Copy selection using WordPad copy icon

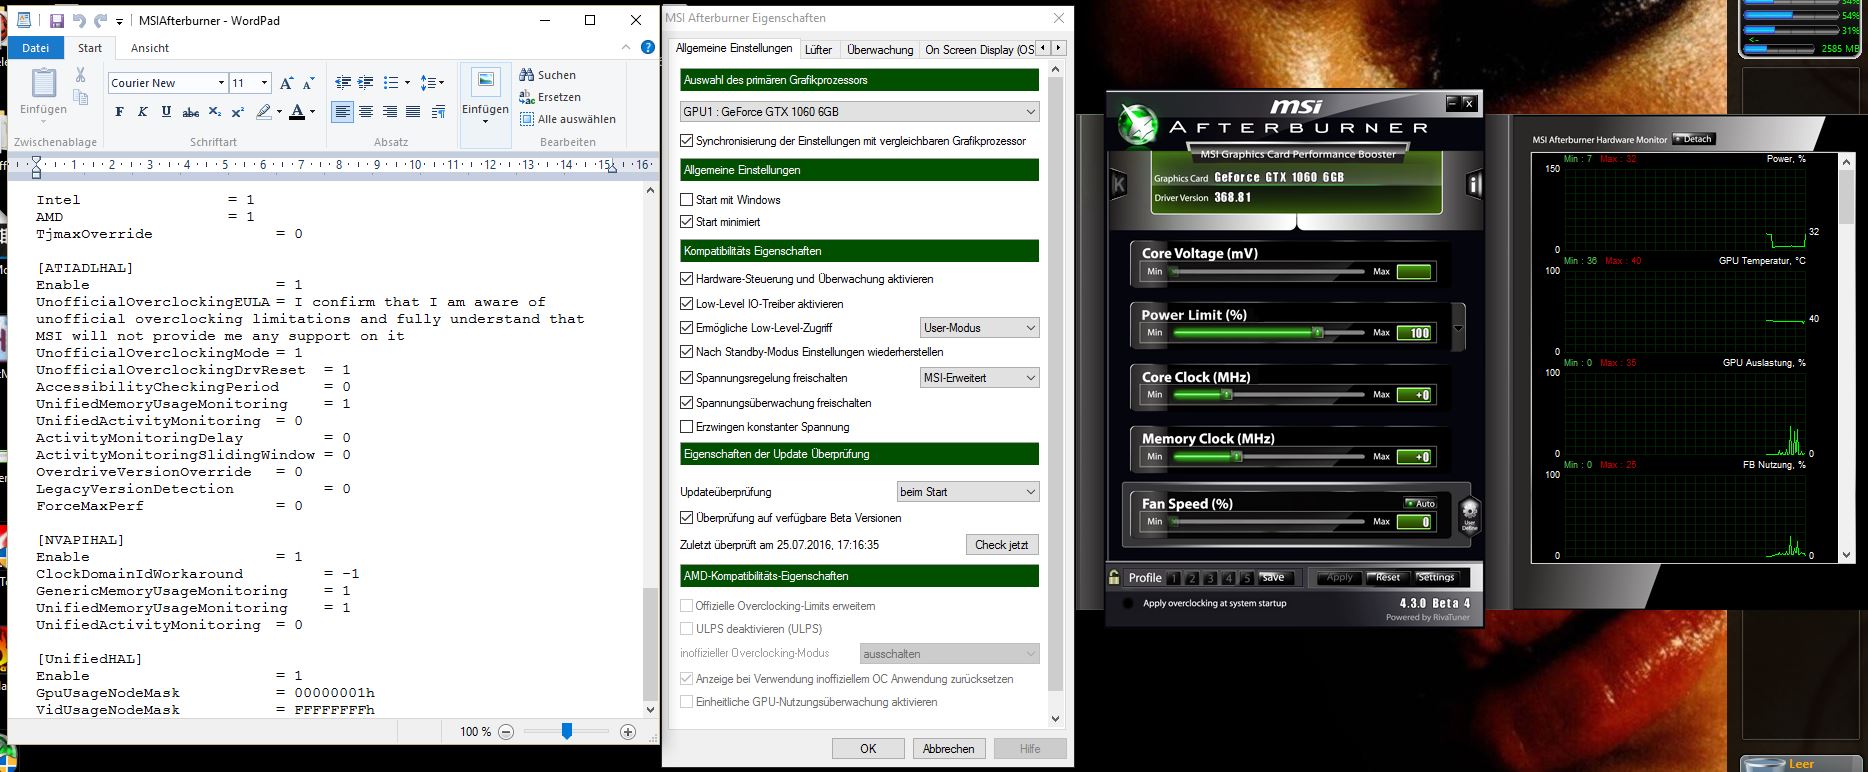tap(80, 97)
